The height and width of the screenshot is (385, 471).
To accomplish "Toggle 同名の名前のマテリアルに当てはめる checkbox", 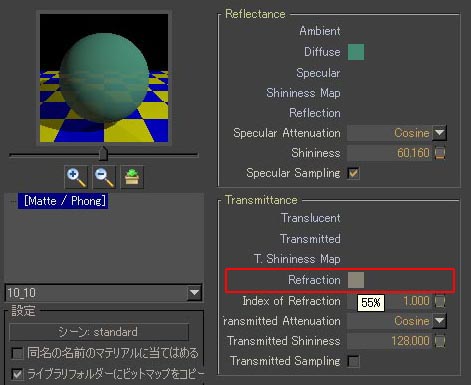I will [17, 353].
